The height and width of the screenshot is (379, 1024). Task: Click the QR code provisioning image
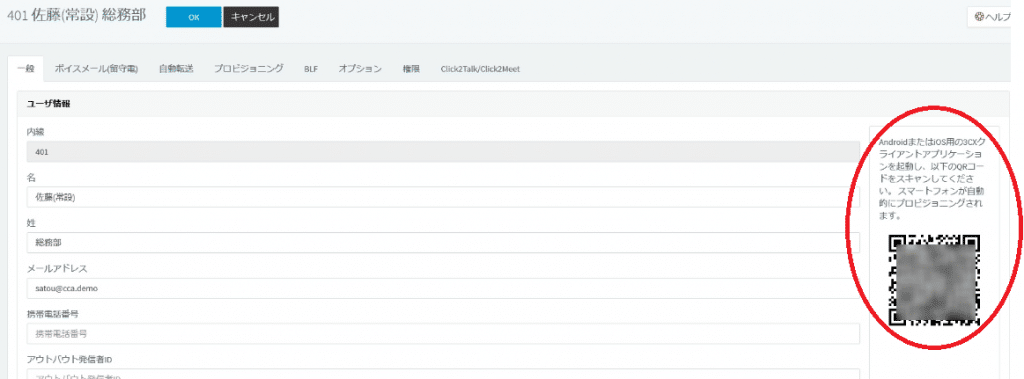click(934, 279)
